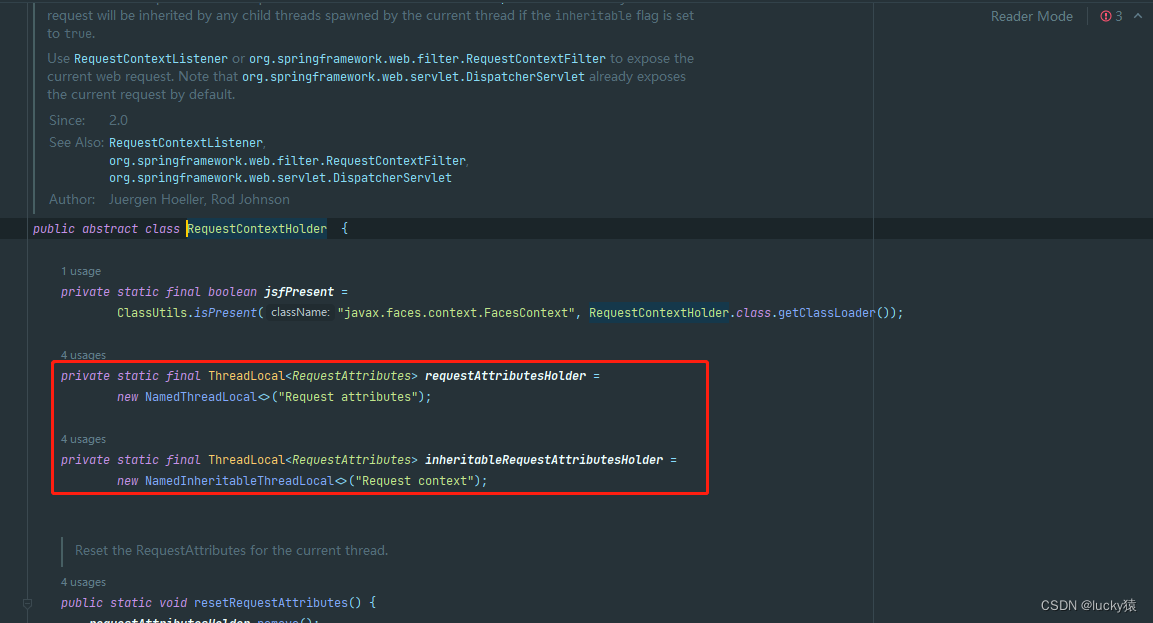Toggle Reader Mode in the editor
This screenshot has height=623, width=1153.
click(1031, 16)
